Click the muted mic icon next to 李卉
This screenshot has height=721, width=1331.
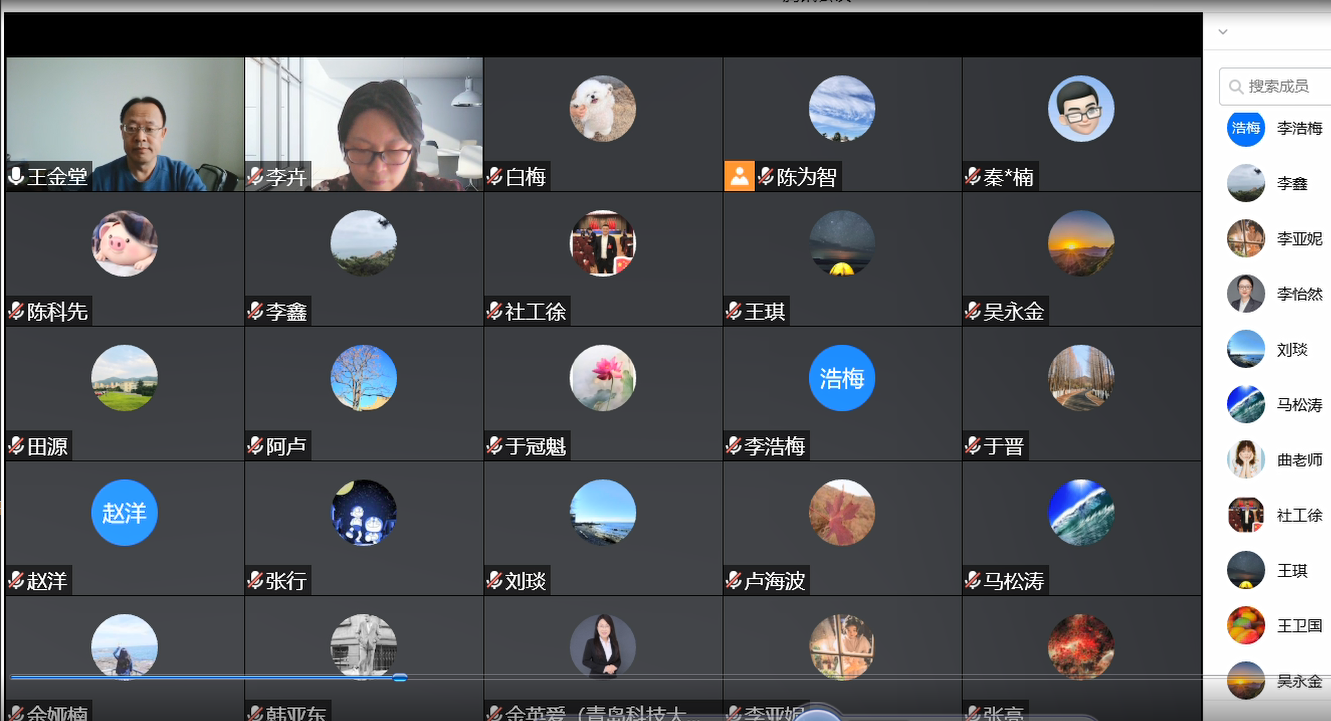(255, 177)
